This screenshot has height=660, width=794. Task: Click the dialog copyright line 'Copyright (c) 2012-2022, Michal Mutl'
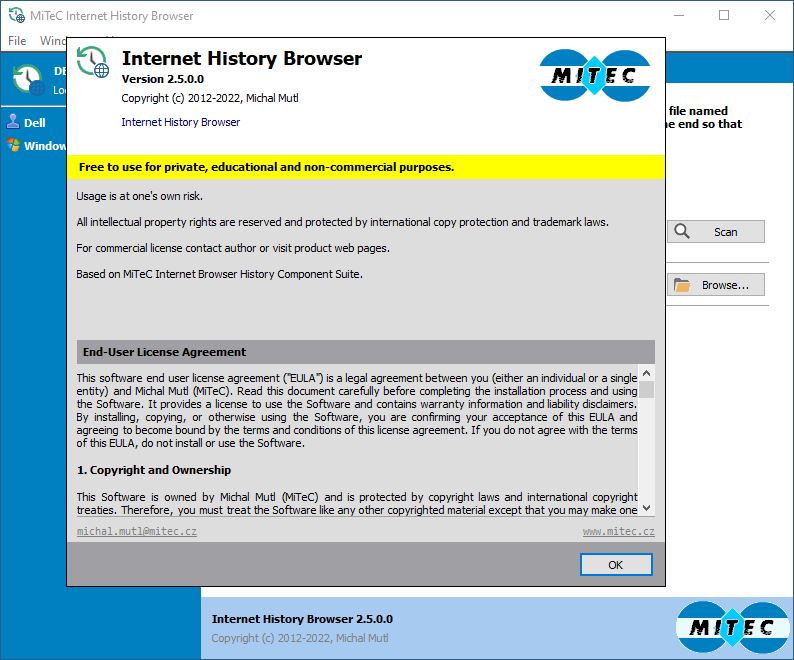210,98
